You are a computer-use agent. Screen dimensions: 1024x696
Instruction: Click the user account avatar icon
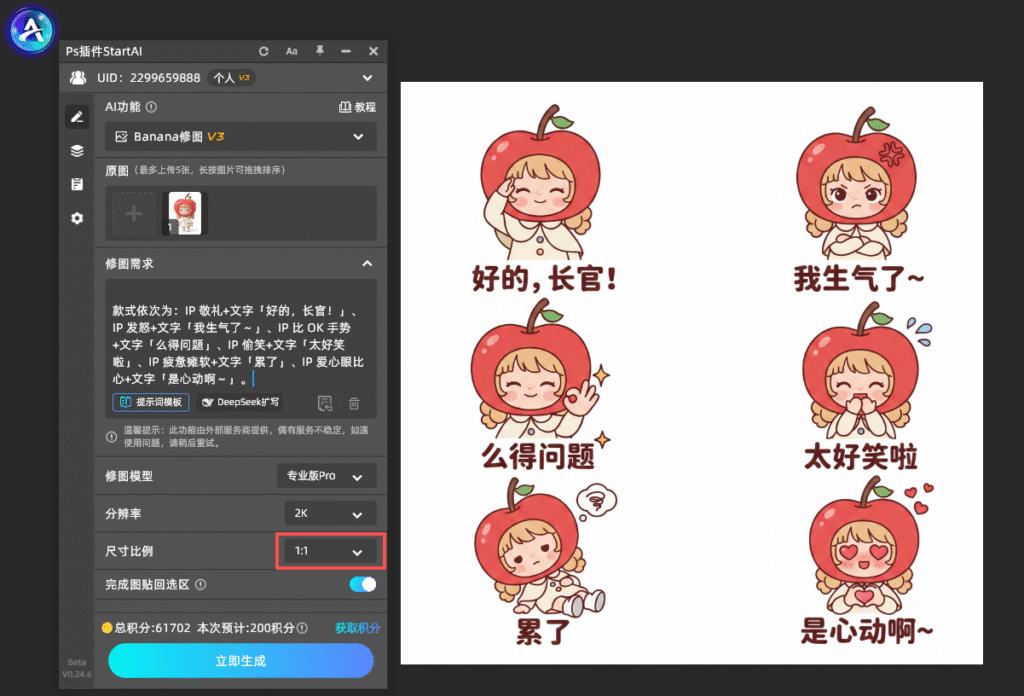(x=78, y=78)
